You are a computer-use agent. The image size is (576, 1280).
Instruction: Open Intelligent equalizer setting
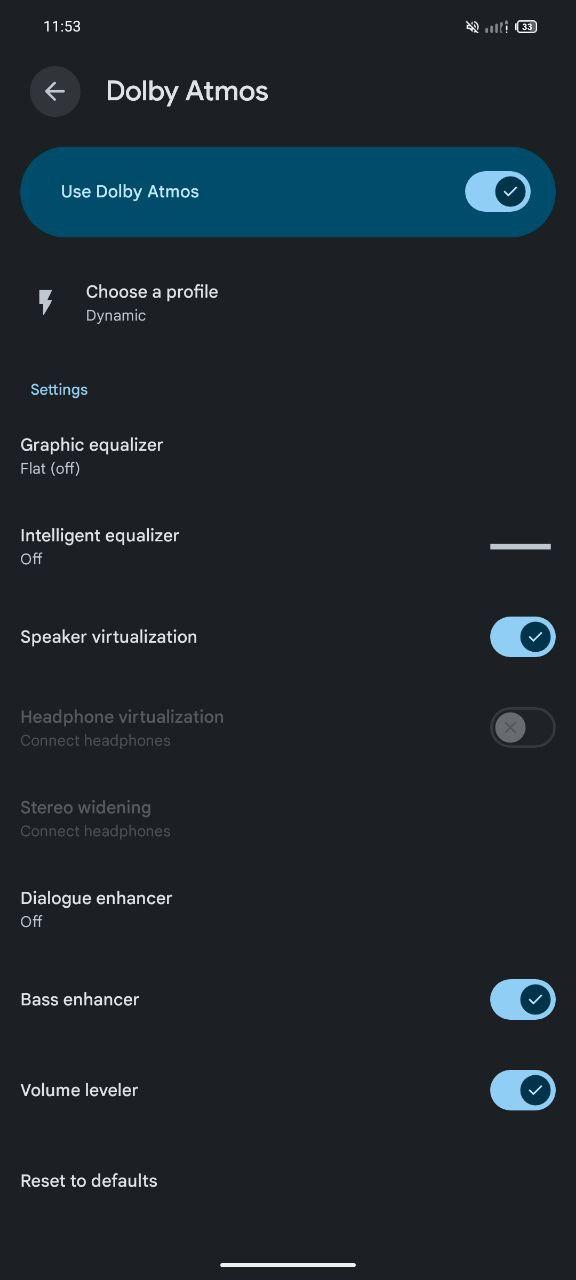(x=288, y=546)
